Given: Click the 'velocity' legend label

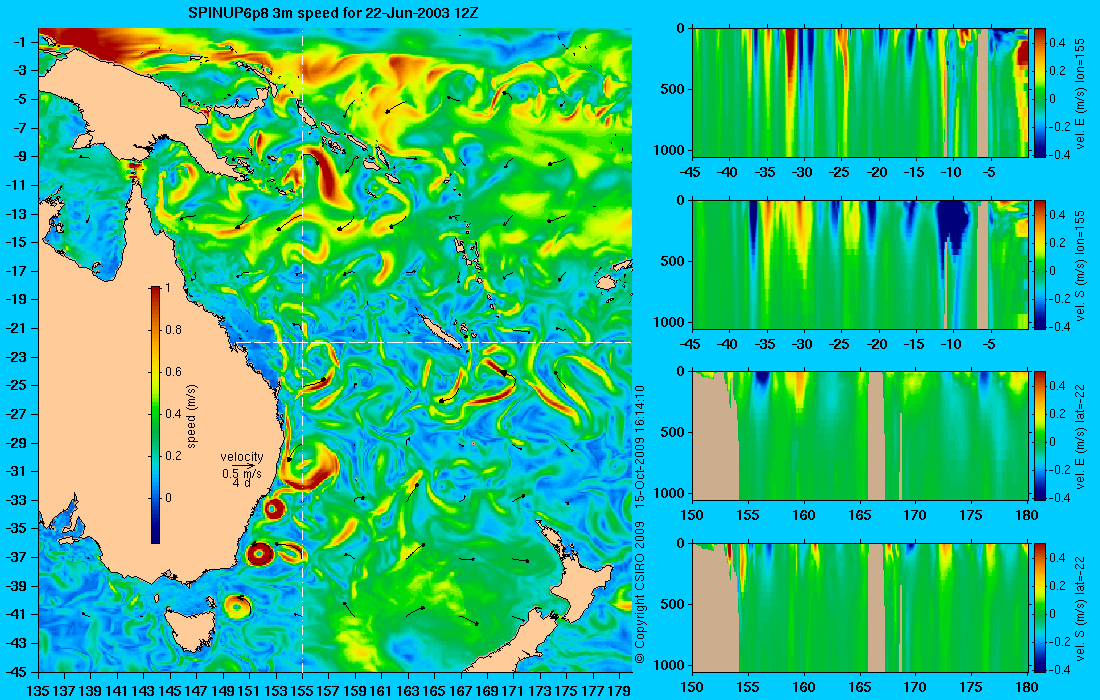Looking at the screenshot, I should 242,457.
